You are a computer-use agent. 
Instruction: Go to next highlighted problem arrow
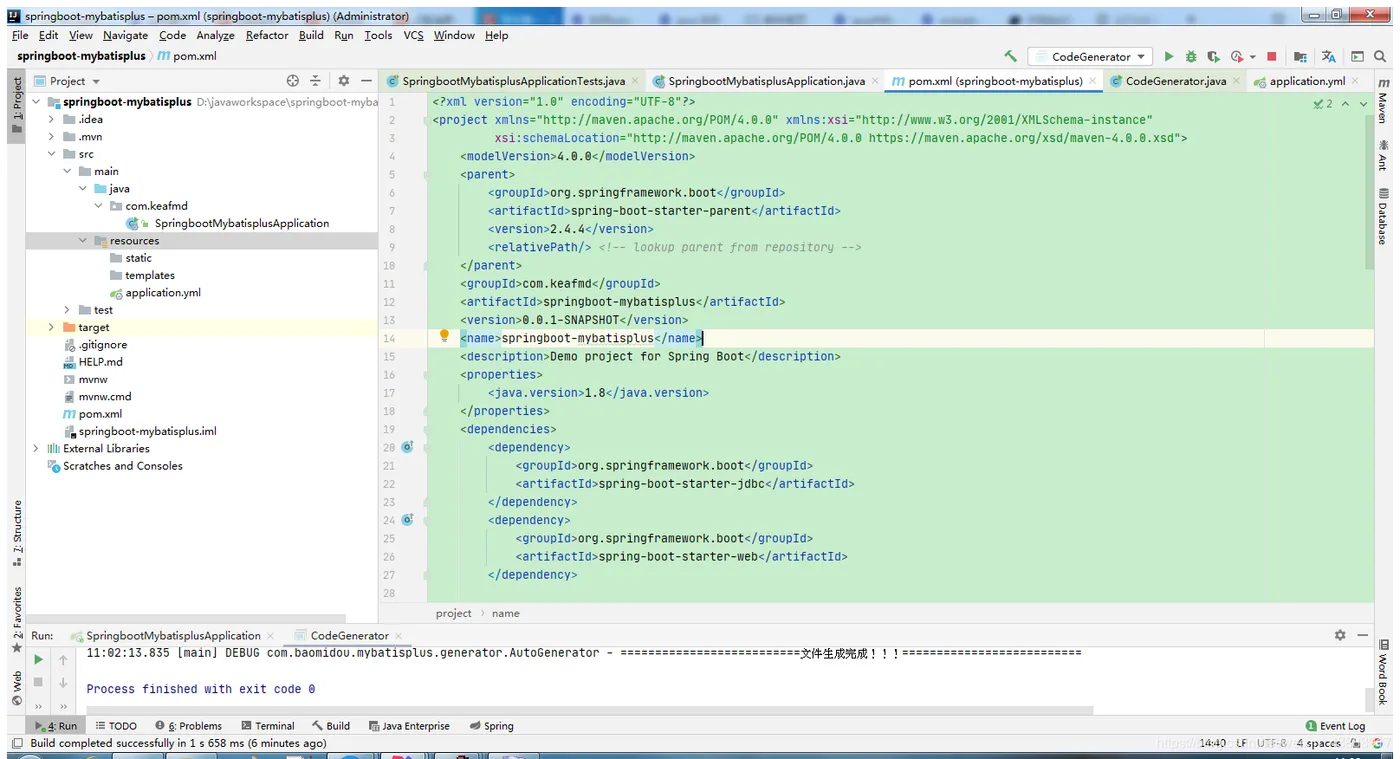click(x=1363, y=103)
